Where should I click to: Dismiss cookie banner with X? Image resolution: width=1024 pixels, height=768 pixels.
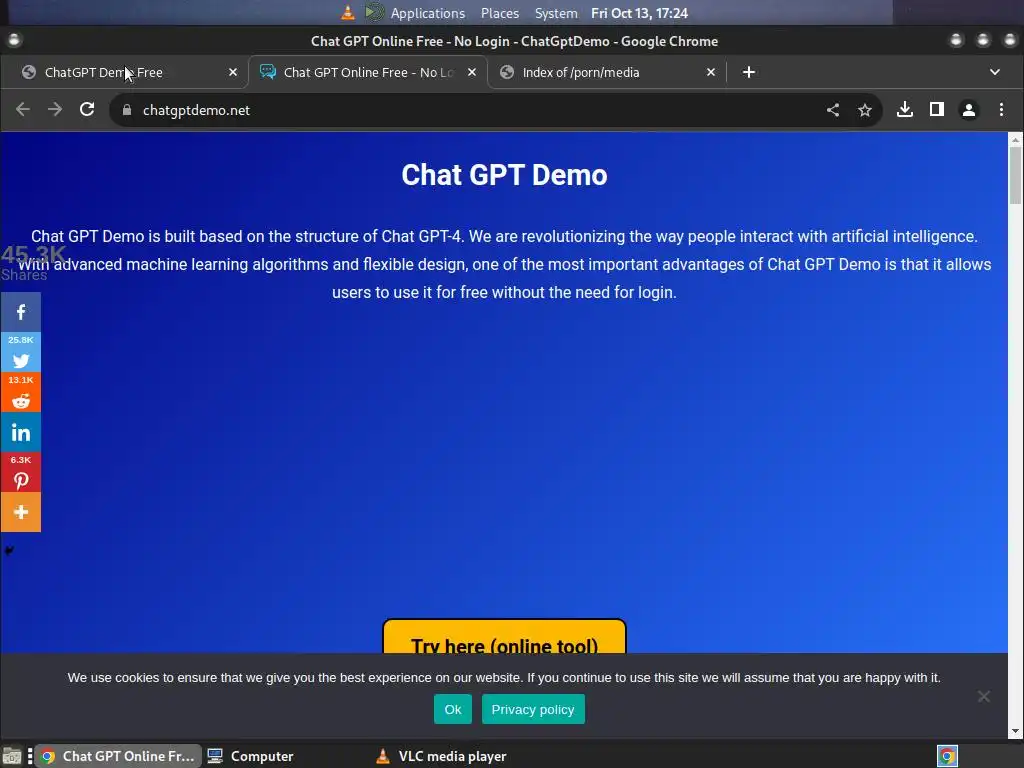(984, 697)
